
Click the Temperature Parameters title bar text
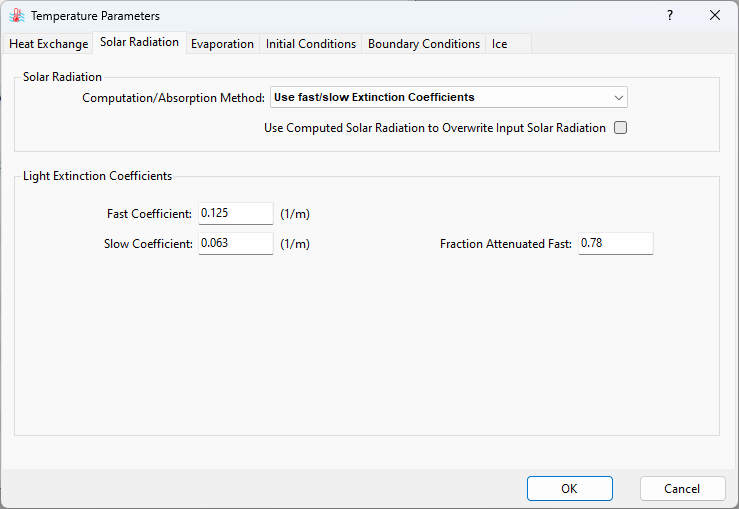click(95, 16)
